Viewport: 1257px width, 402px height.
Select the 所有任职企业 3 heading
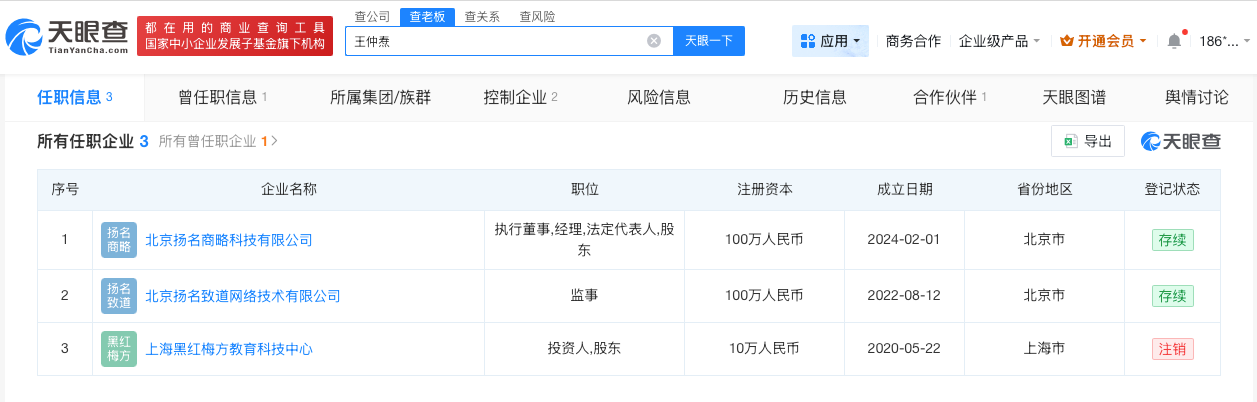point(93,142)
